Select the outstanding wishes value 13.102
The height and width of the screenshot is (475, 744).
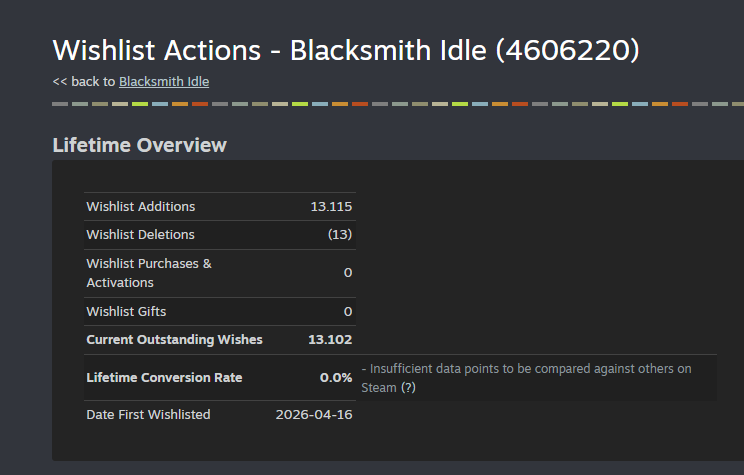pos(330,339)
